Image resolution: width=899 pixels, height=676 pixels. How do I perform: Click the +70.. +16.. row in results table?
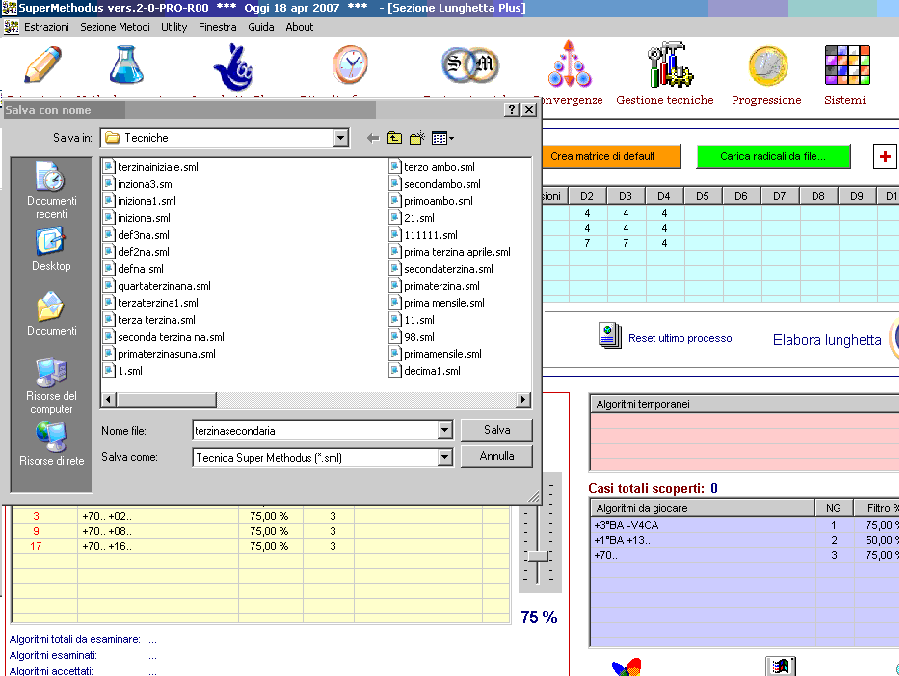coord(261,546)
